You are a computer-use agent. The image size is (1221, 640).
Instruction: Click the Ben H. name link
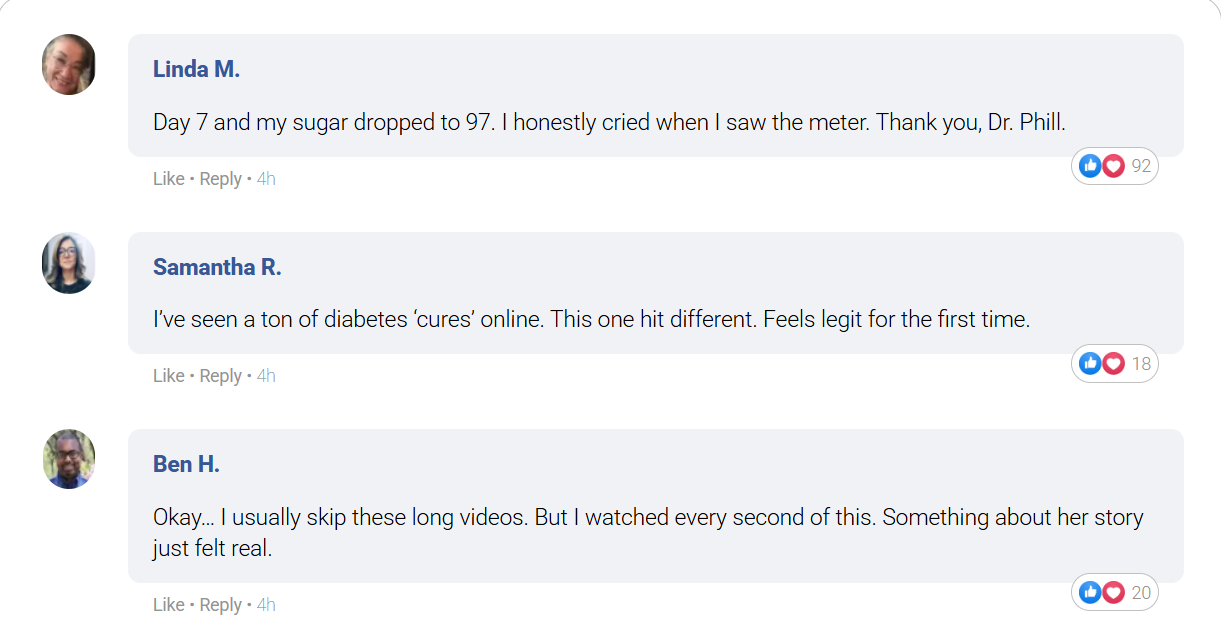pos(186,464)
